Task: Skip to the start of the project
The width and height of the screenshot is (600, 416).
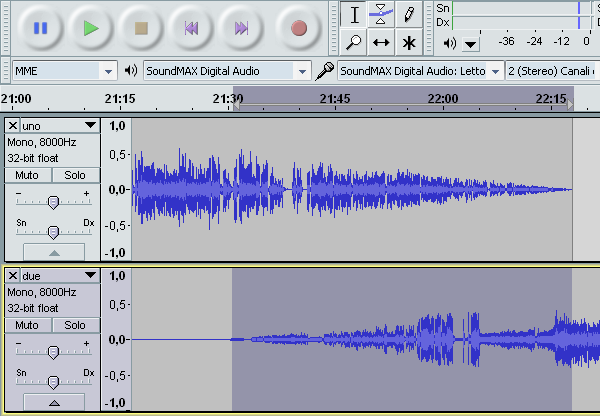Action: tap(191, 28)
